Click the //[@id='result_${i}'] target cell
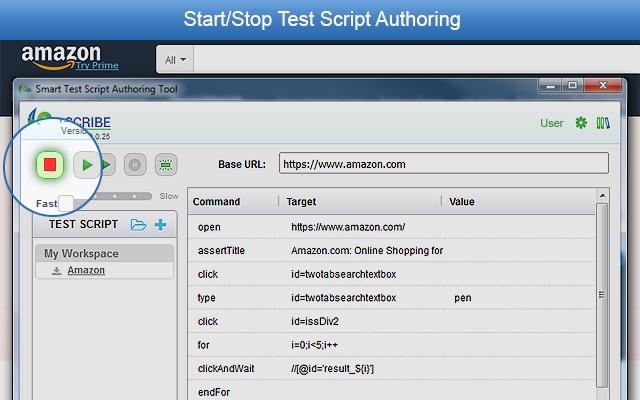Image resolution: width=640 pixels, height=400 pixels. 332,369
